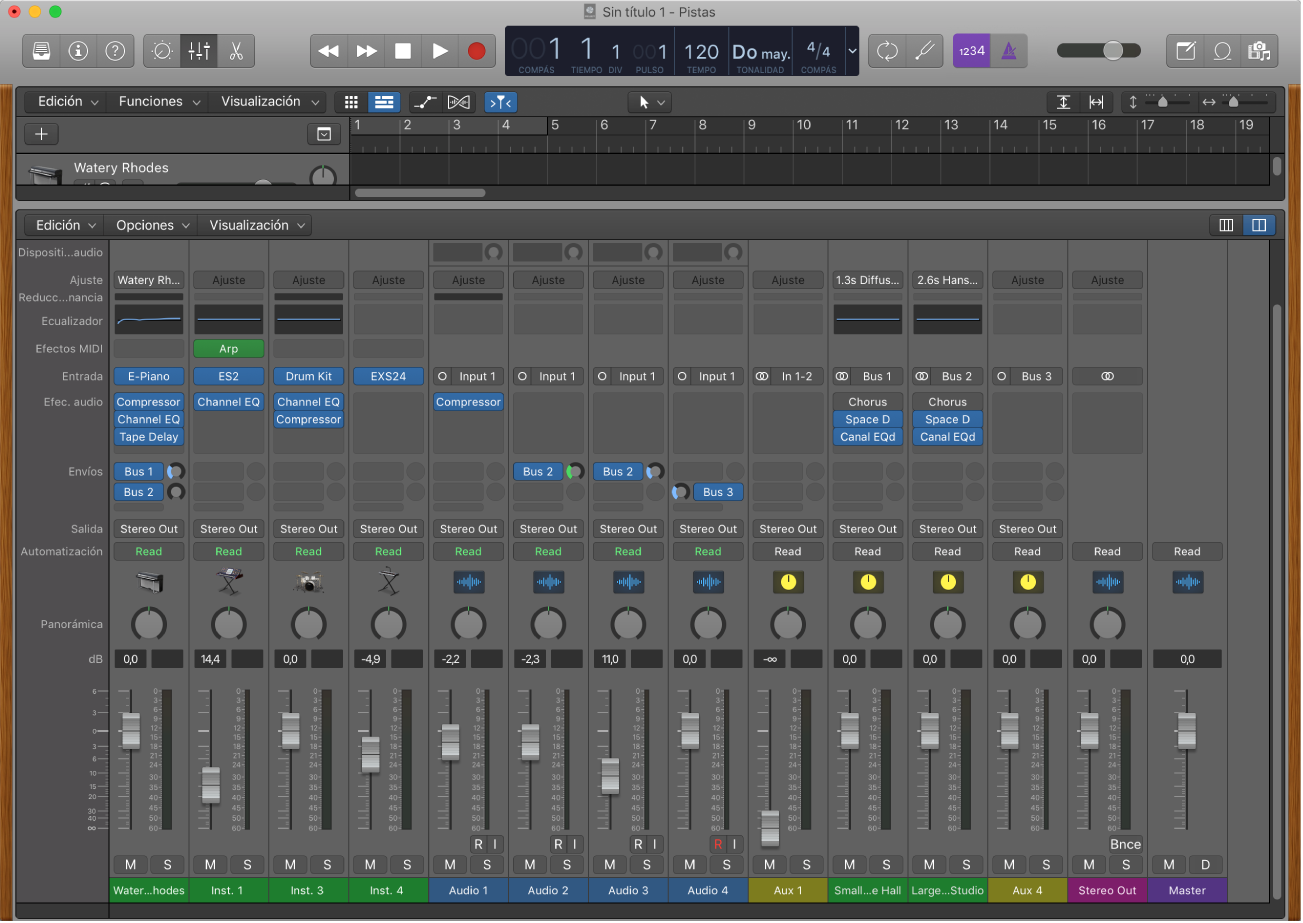Viewport: 1303px width, 923px height.
Task: Click the Read automation button on Inst. 1
Action: pyautogui.click(x=228, y=551)
